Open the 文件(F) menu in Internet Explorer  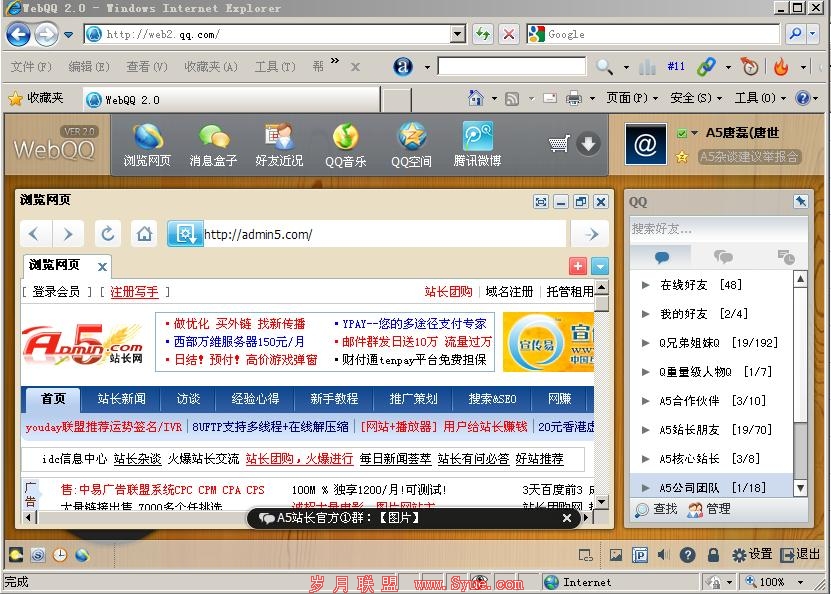coord(31,67)
